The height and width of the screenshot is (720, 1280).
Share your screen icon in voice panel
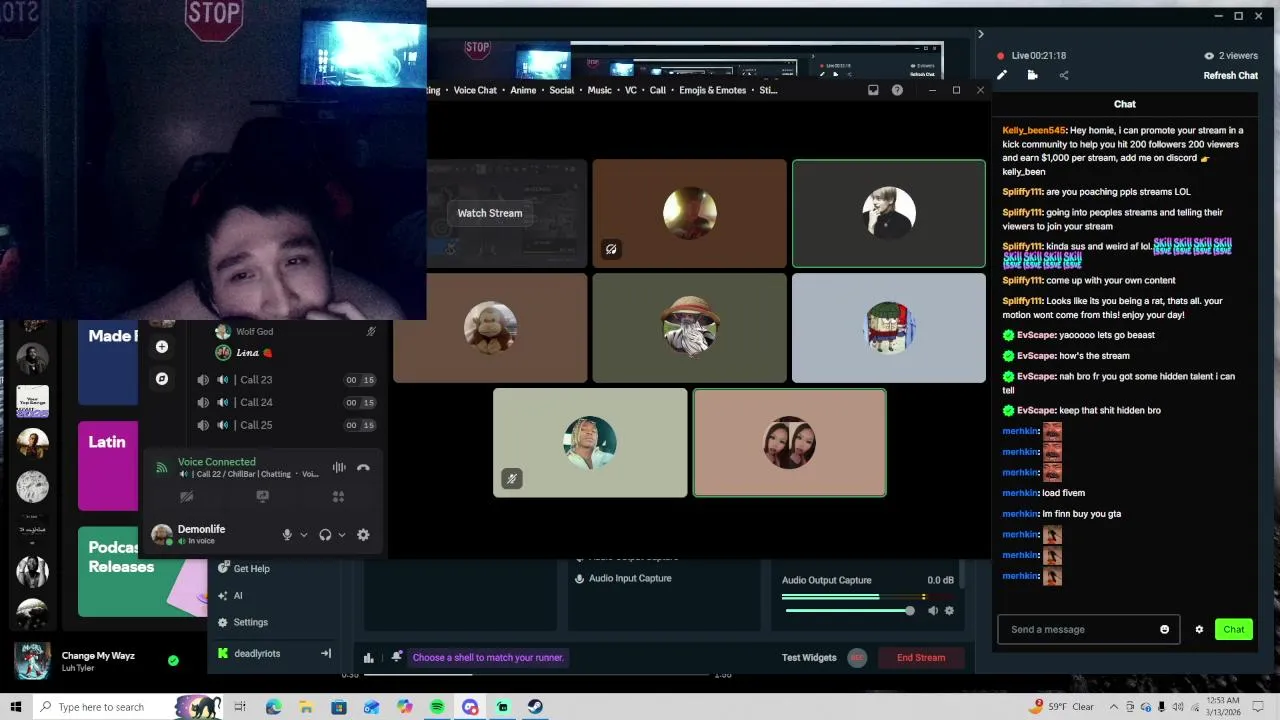[262, 496]
